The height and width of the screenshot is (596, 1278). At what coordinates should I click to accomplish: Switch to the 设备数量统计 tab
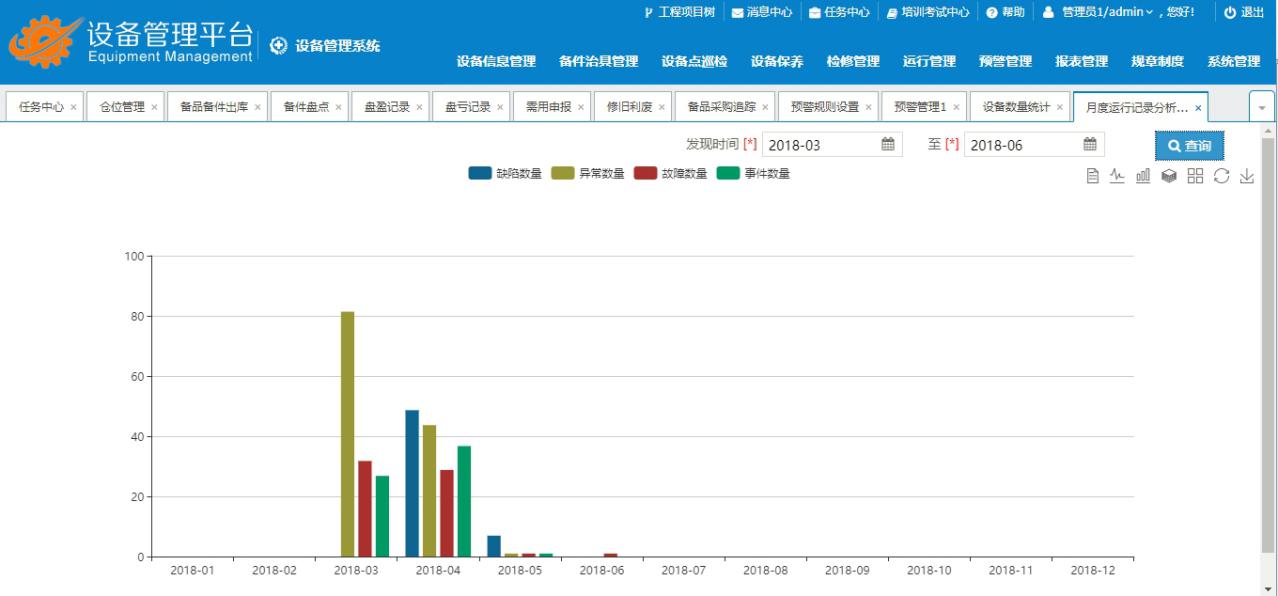pyautogui.click(x=1015, y=107)
